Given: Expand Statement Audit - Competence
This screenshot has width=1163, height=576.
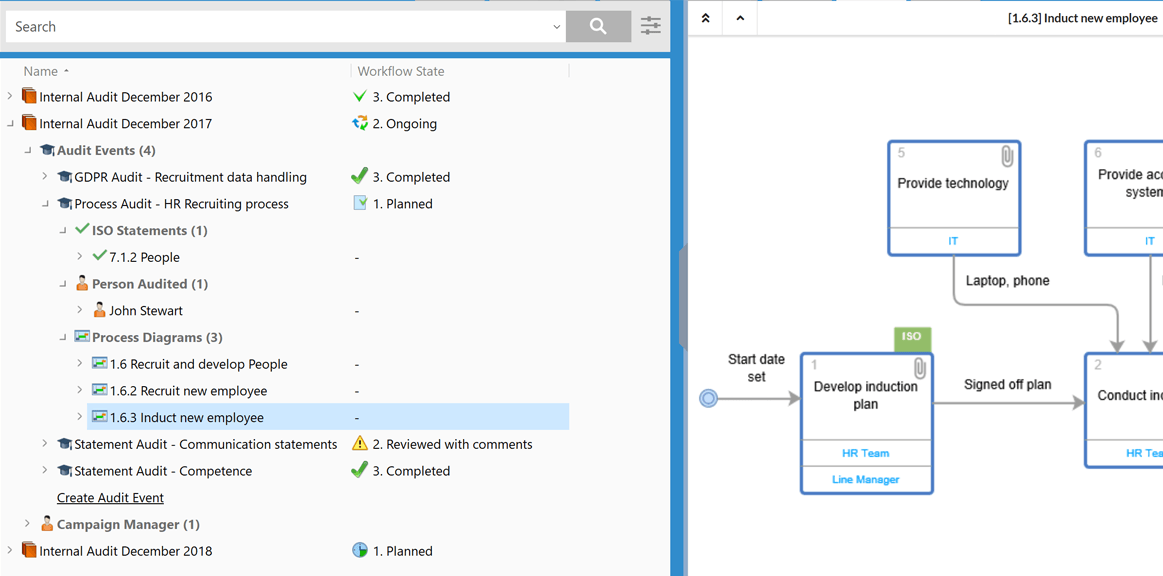Looking at the screenshot, I should (45, 471).
